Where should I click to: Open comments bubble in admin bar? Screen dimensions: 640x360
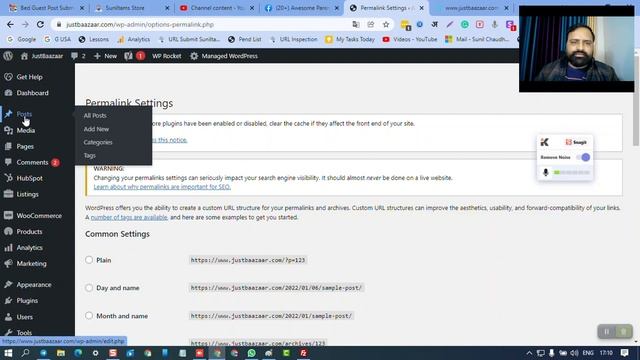[x=78, y=56]
